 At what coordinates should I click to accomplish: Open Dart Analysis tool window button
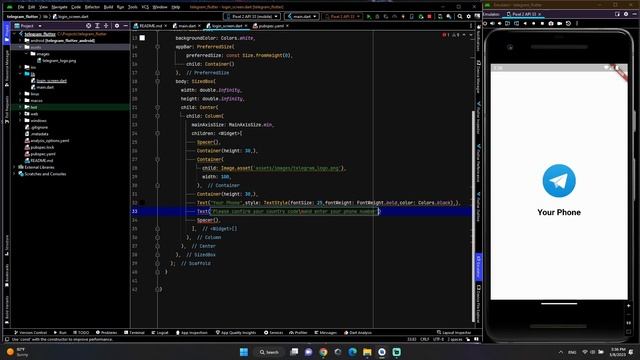coord(358,333)
